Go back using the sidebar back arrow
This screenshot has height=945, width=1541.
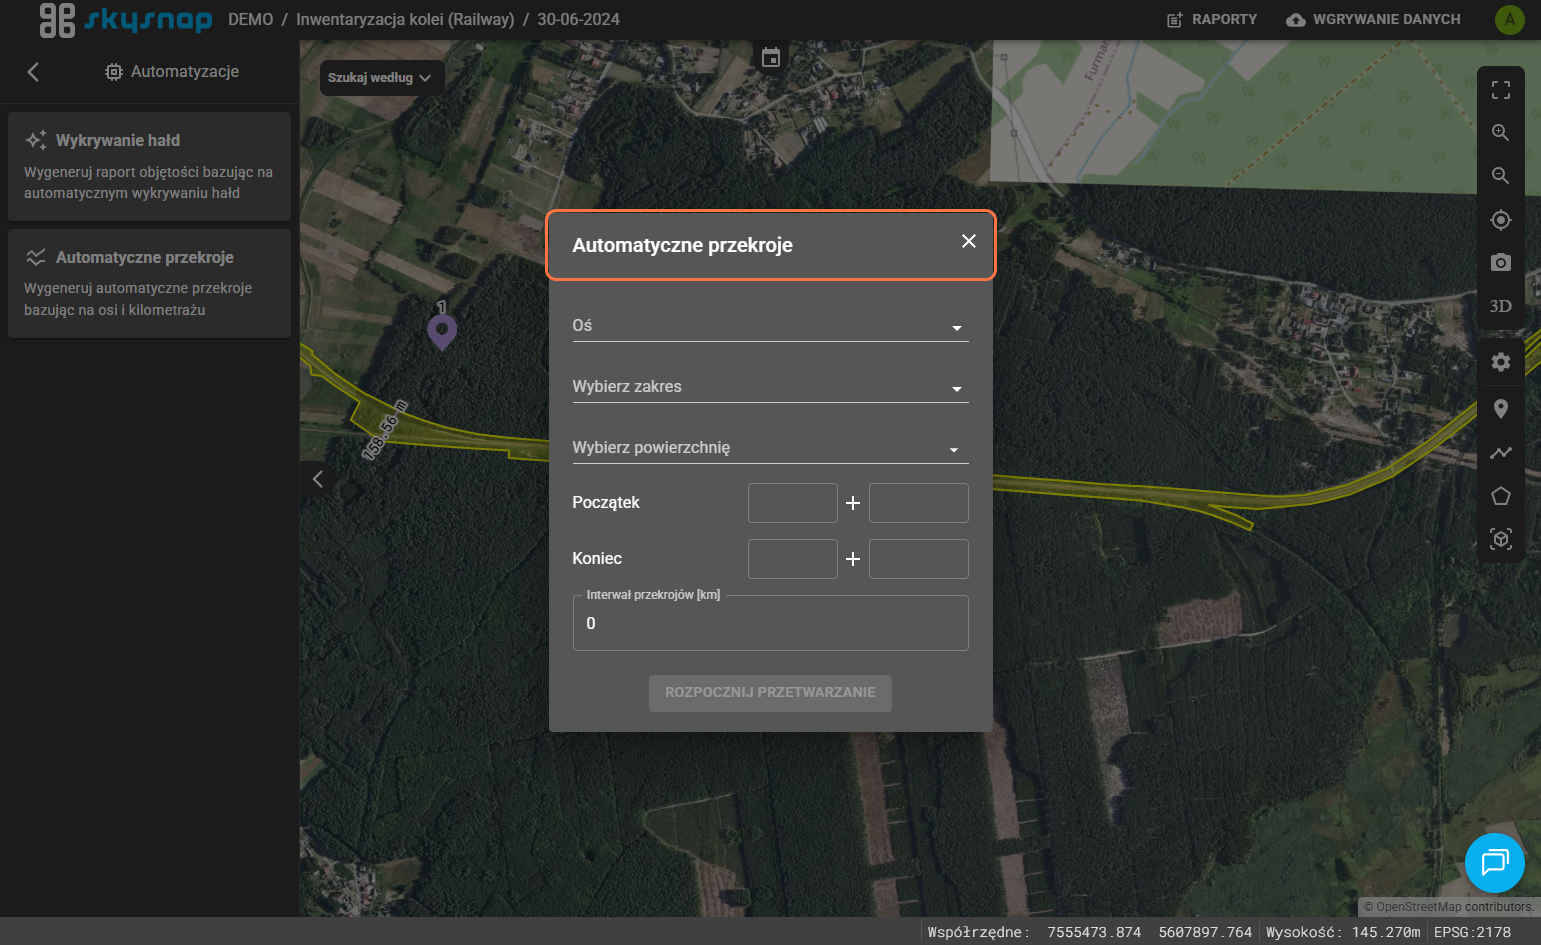[33, 72]
